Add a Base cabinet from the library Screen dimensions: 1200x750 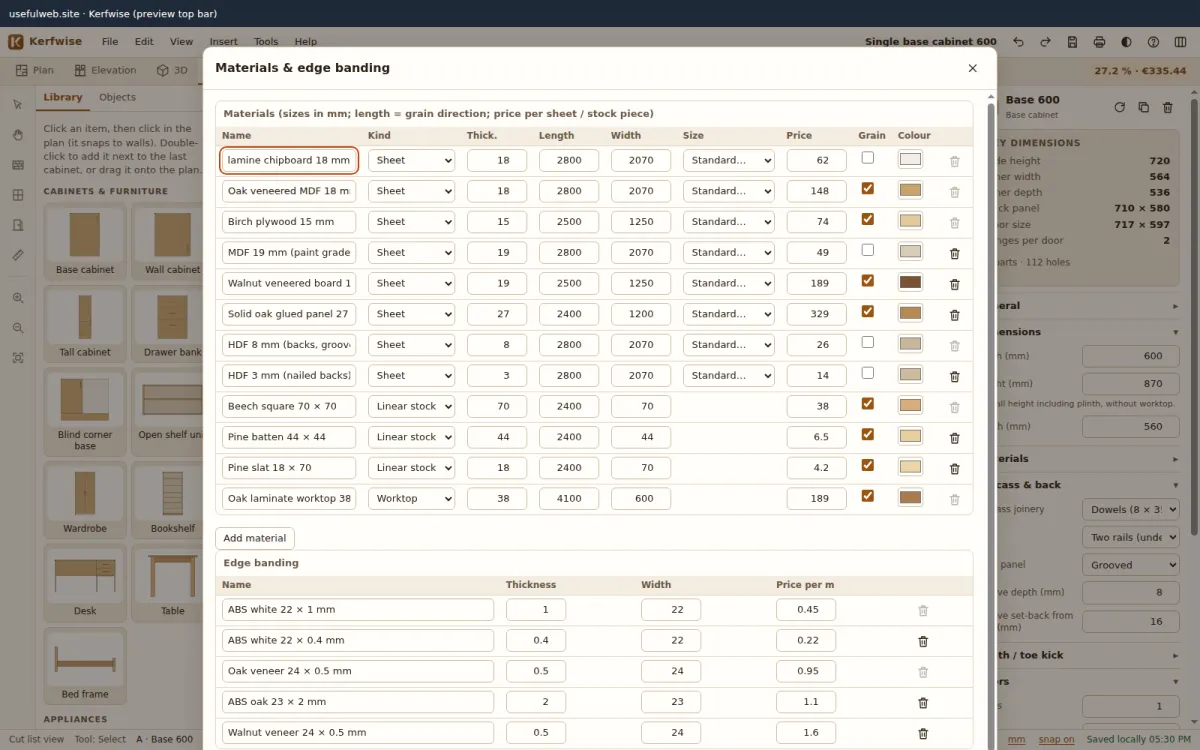coord(85,241)
